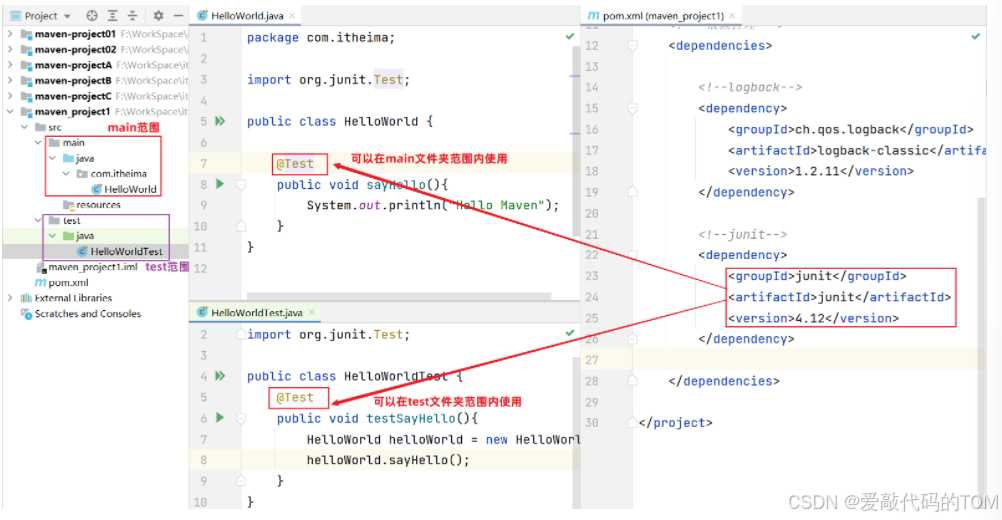Click the junit groupId line
Screen dimensions: 1002x520
coord(817,277)
